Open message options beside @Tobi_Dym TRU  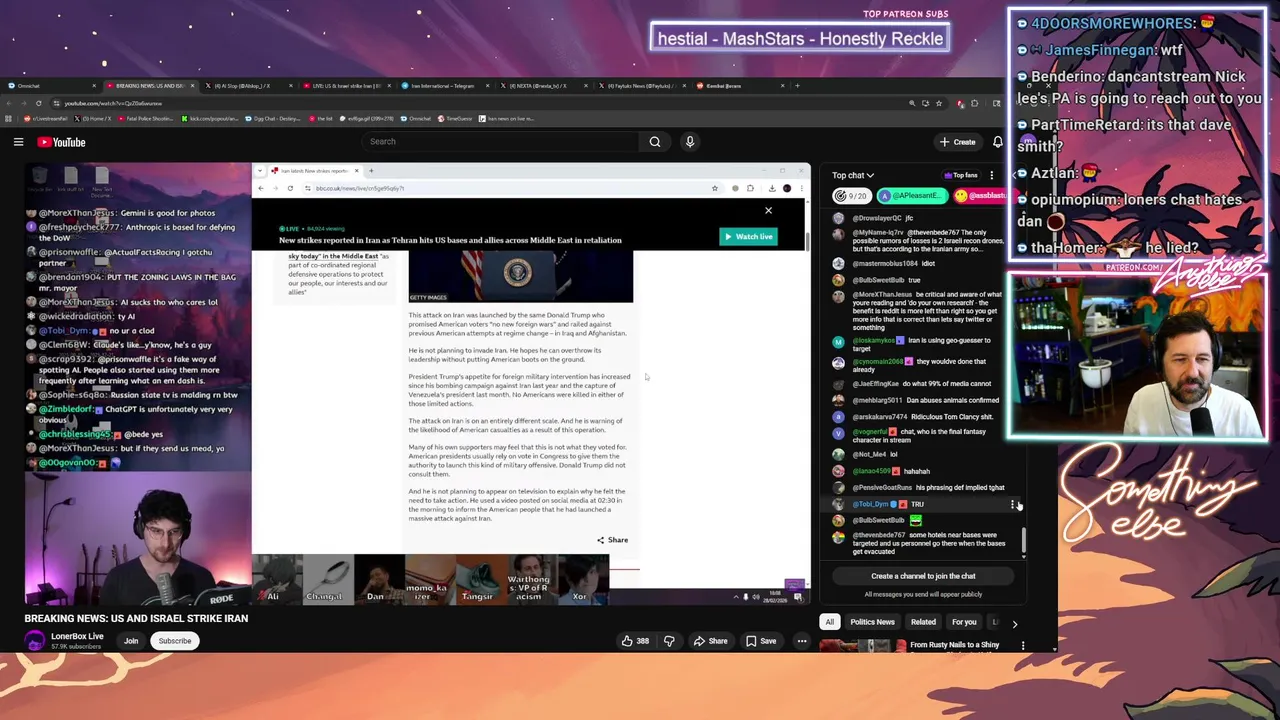(1013, 505)
